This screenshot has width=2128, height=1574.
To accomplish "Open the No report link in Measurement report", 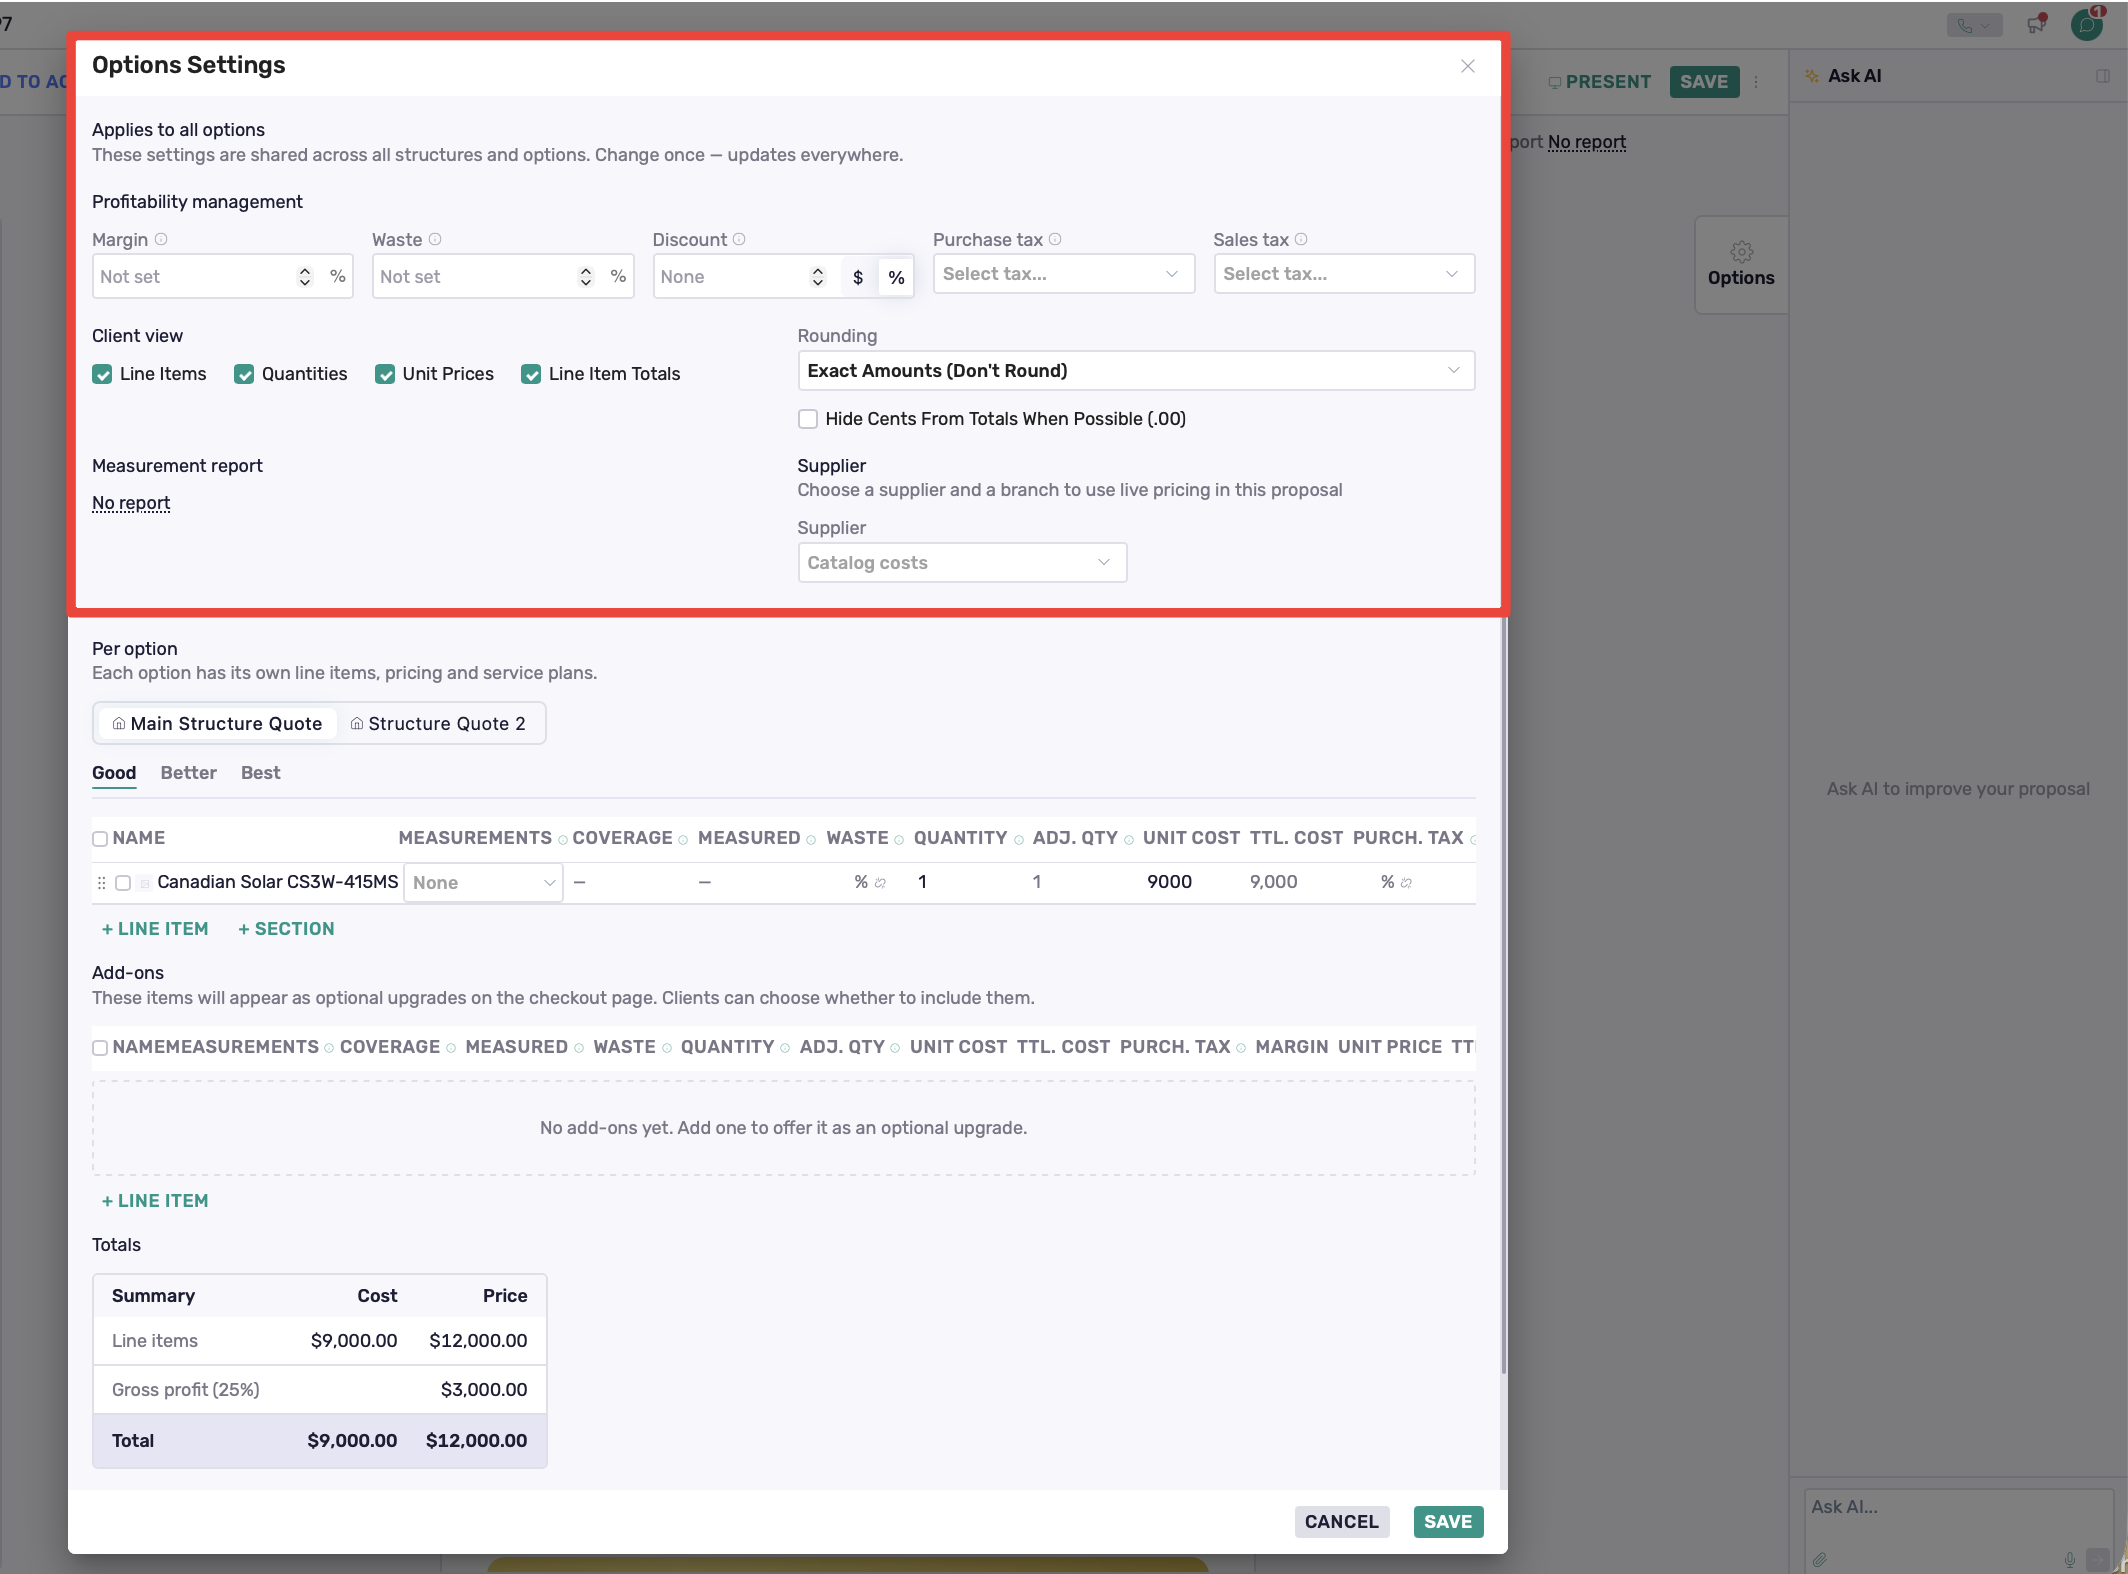I will 131,503.
